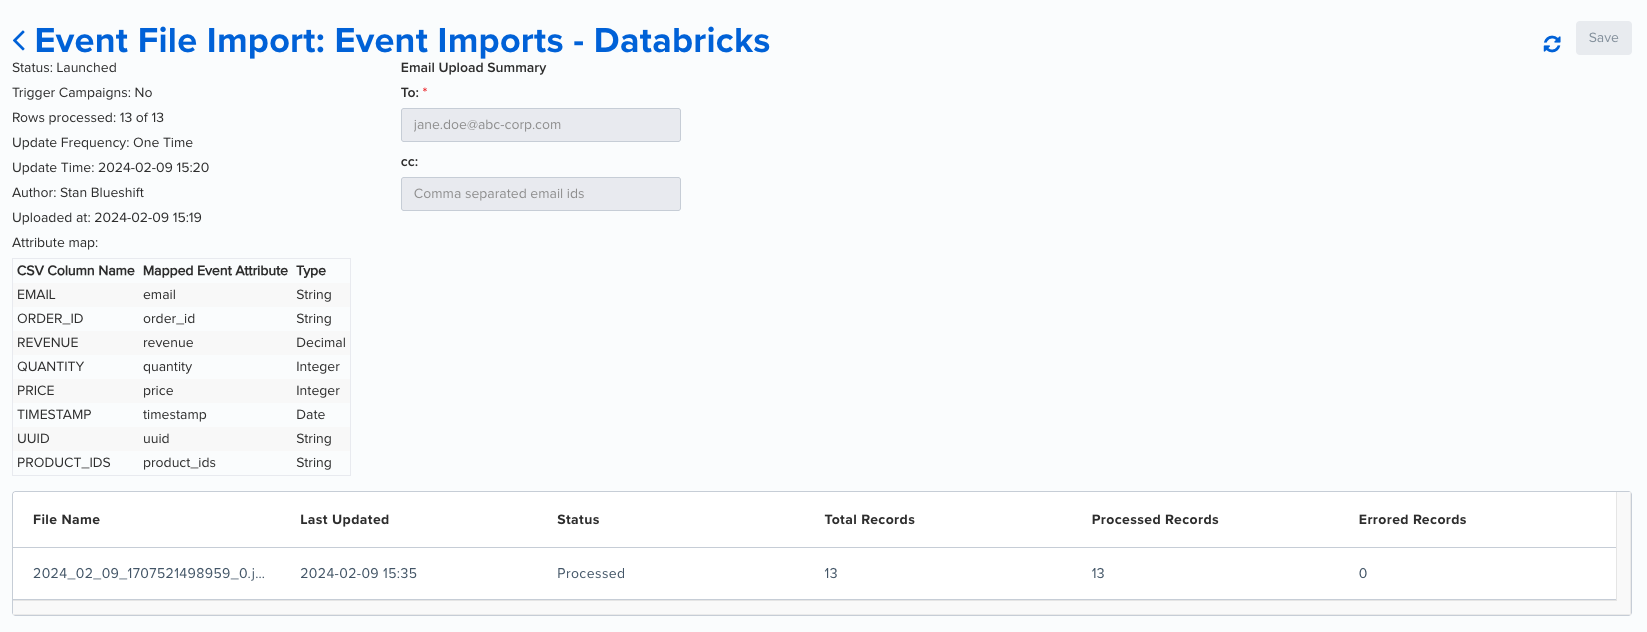Select the Status: Launched line
The height and width of the screenshot is (632, 1647).
click(x=64, y=68)
